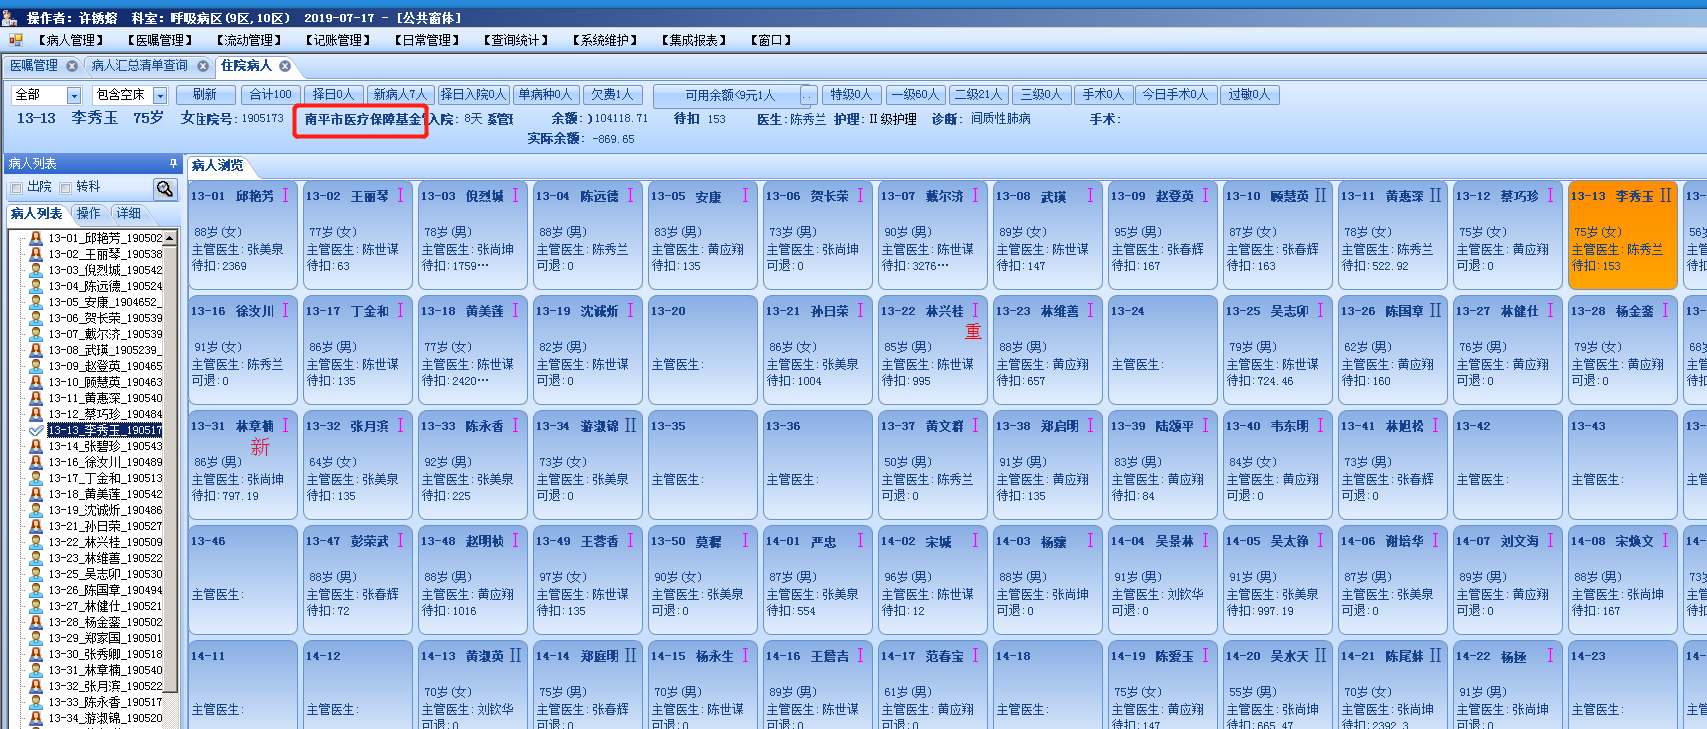Image resolution: width=1707 pixels, height=729 pixels.
Task: Switch to the 病人汇总清单查询 tab
Action: pos(140,66)
